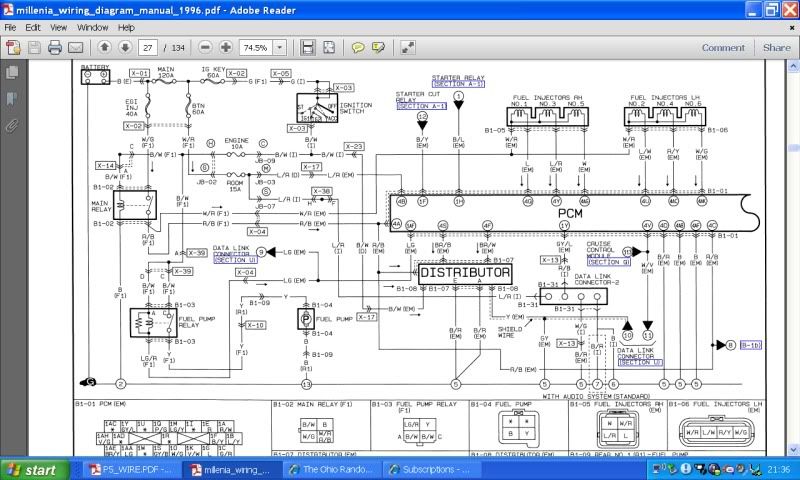Print the document using the printer icon
800x480 pixels.
55,47
